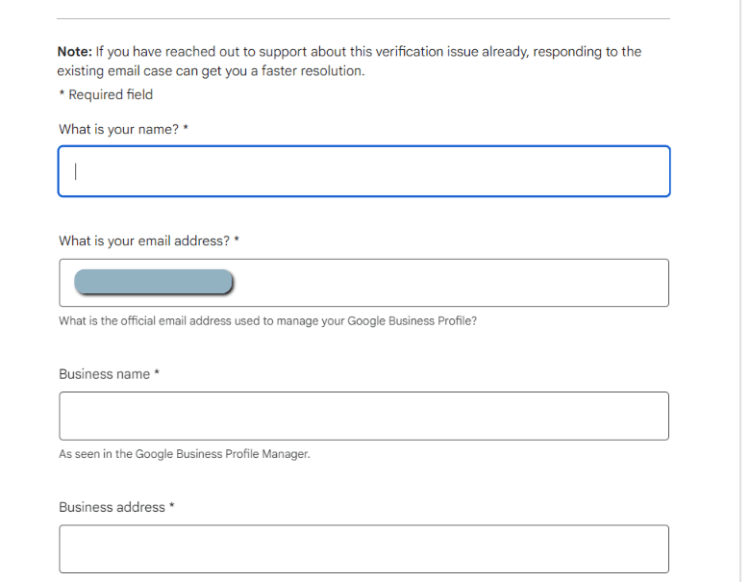Select the Business address input field
Image resolution: width=750 pixels, height=582 pixels.
[x=363, y=548]
